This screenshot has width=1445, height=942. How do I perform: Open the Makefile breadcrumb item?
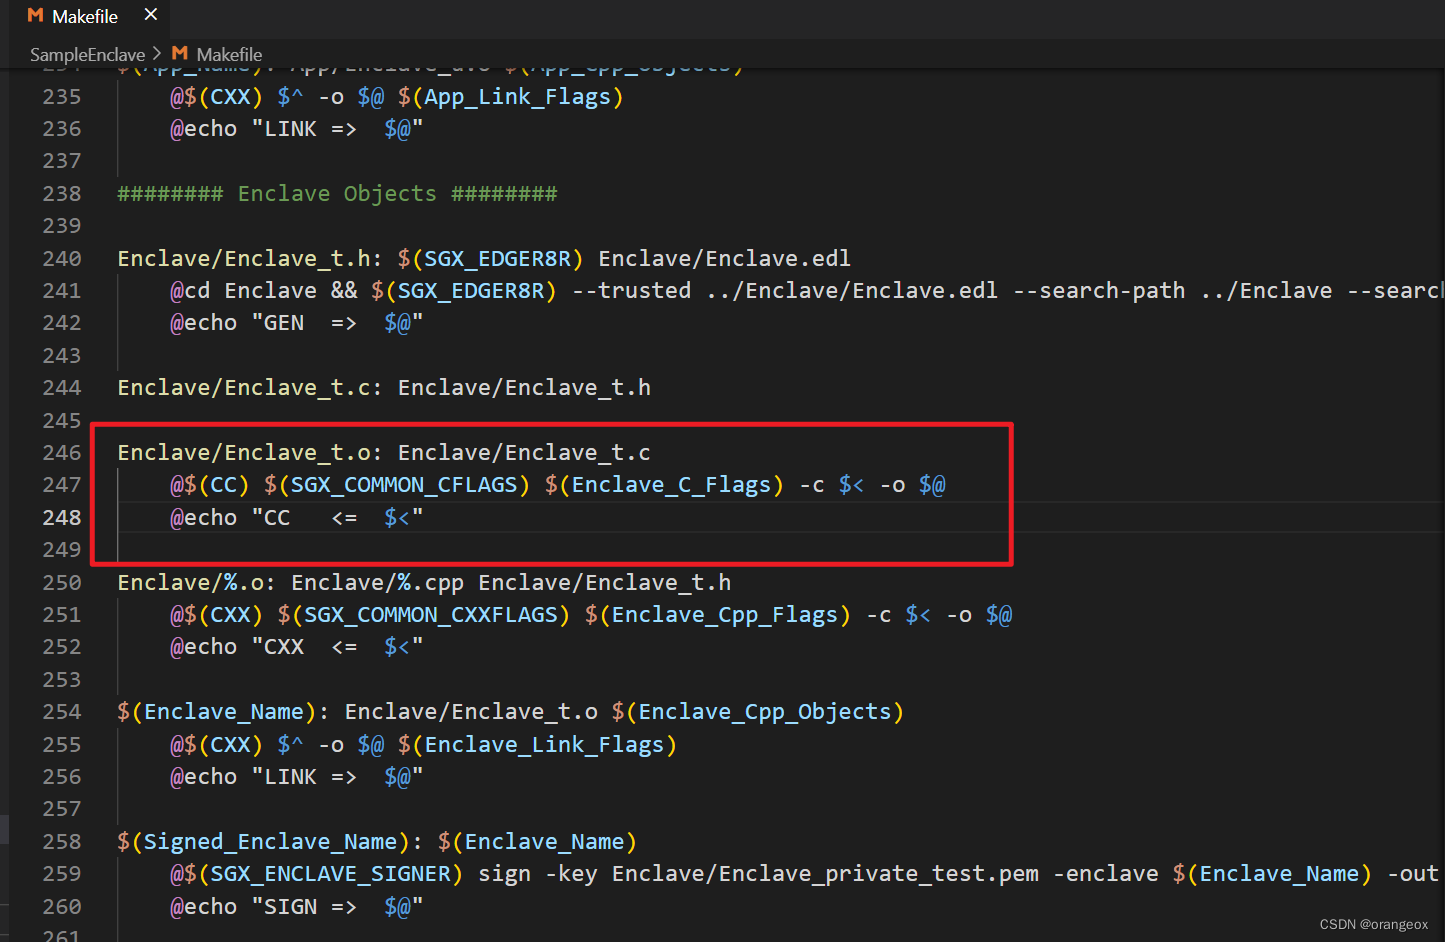(x=229, y=55)
